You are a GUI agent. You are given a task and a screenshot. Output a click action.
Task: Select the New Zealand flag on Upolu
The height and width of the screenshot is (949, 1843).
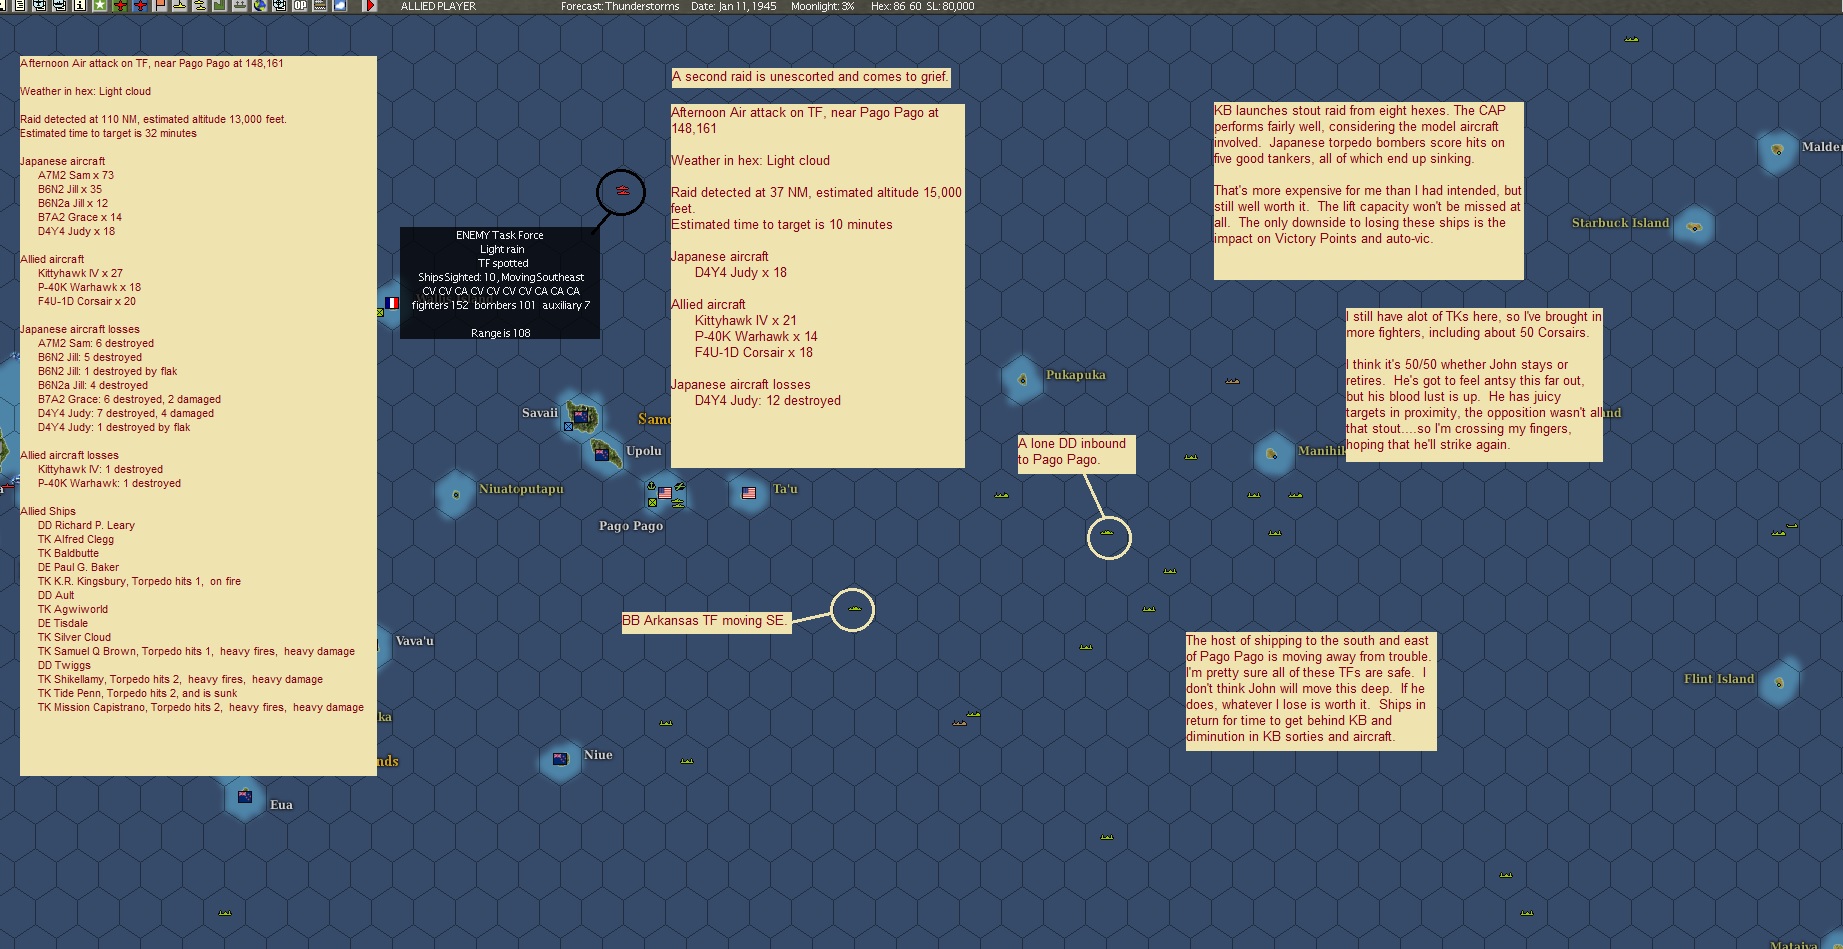coord(602,454)
